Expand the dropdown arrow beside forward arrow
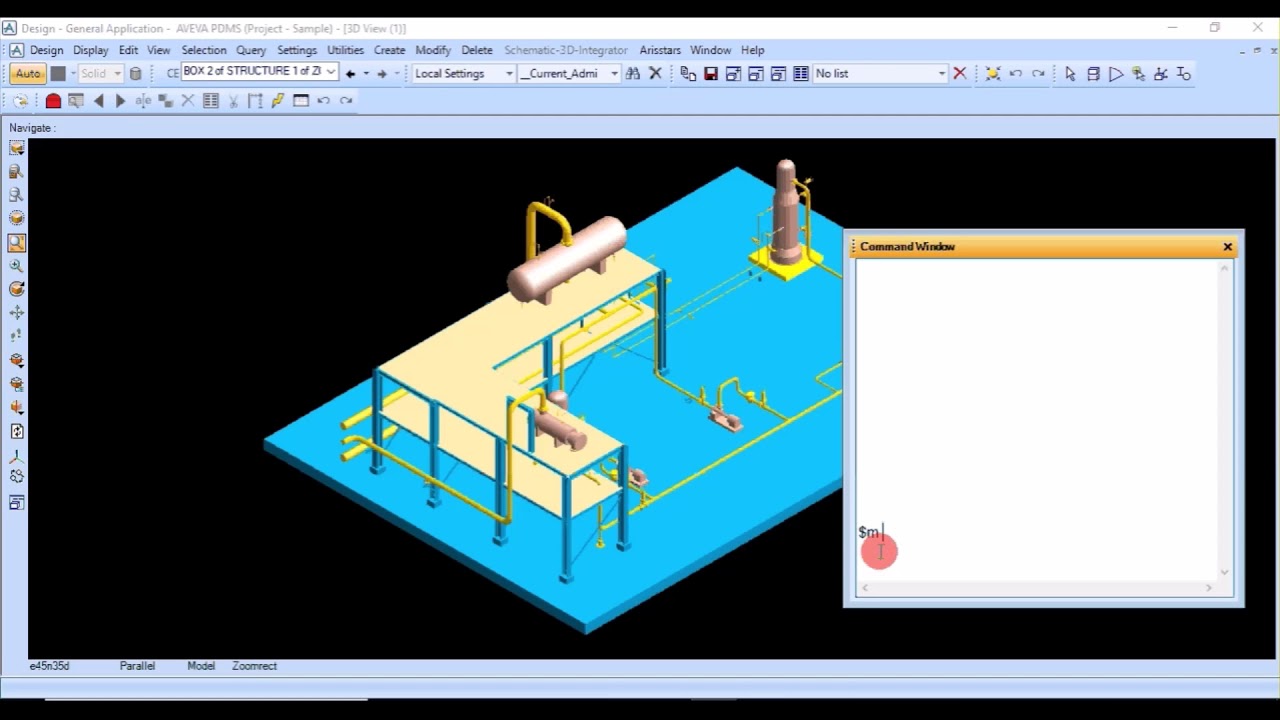Viewport: 1280px width, 720px height. (397, 74)
